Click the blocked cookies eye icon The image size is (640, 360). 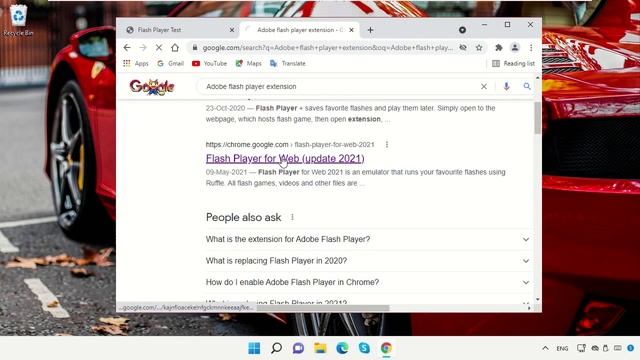click(x=463, y=48)
